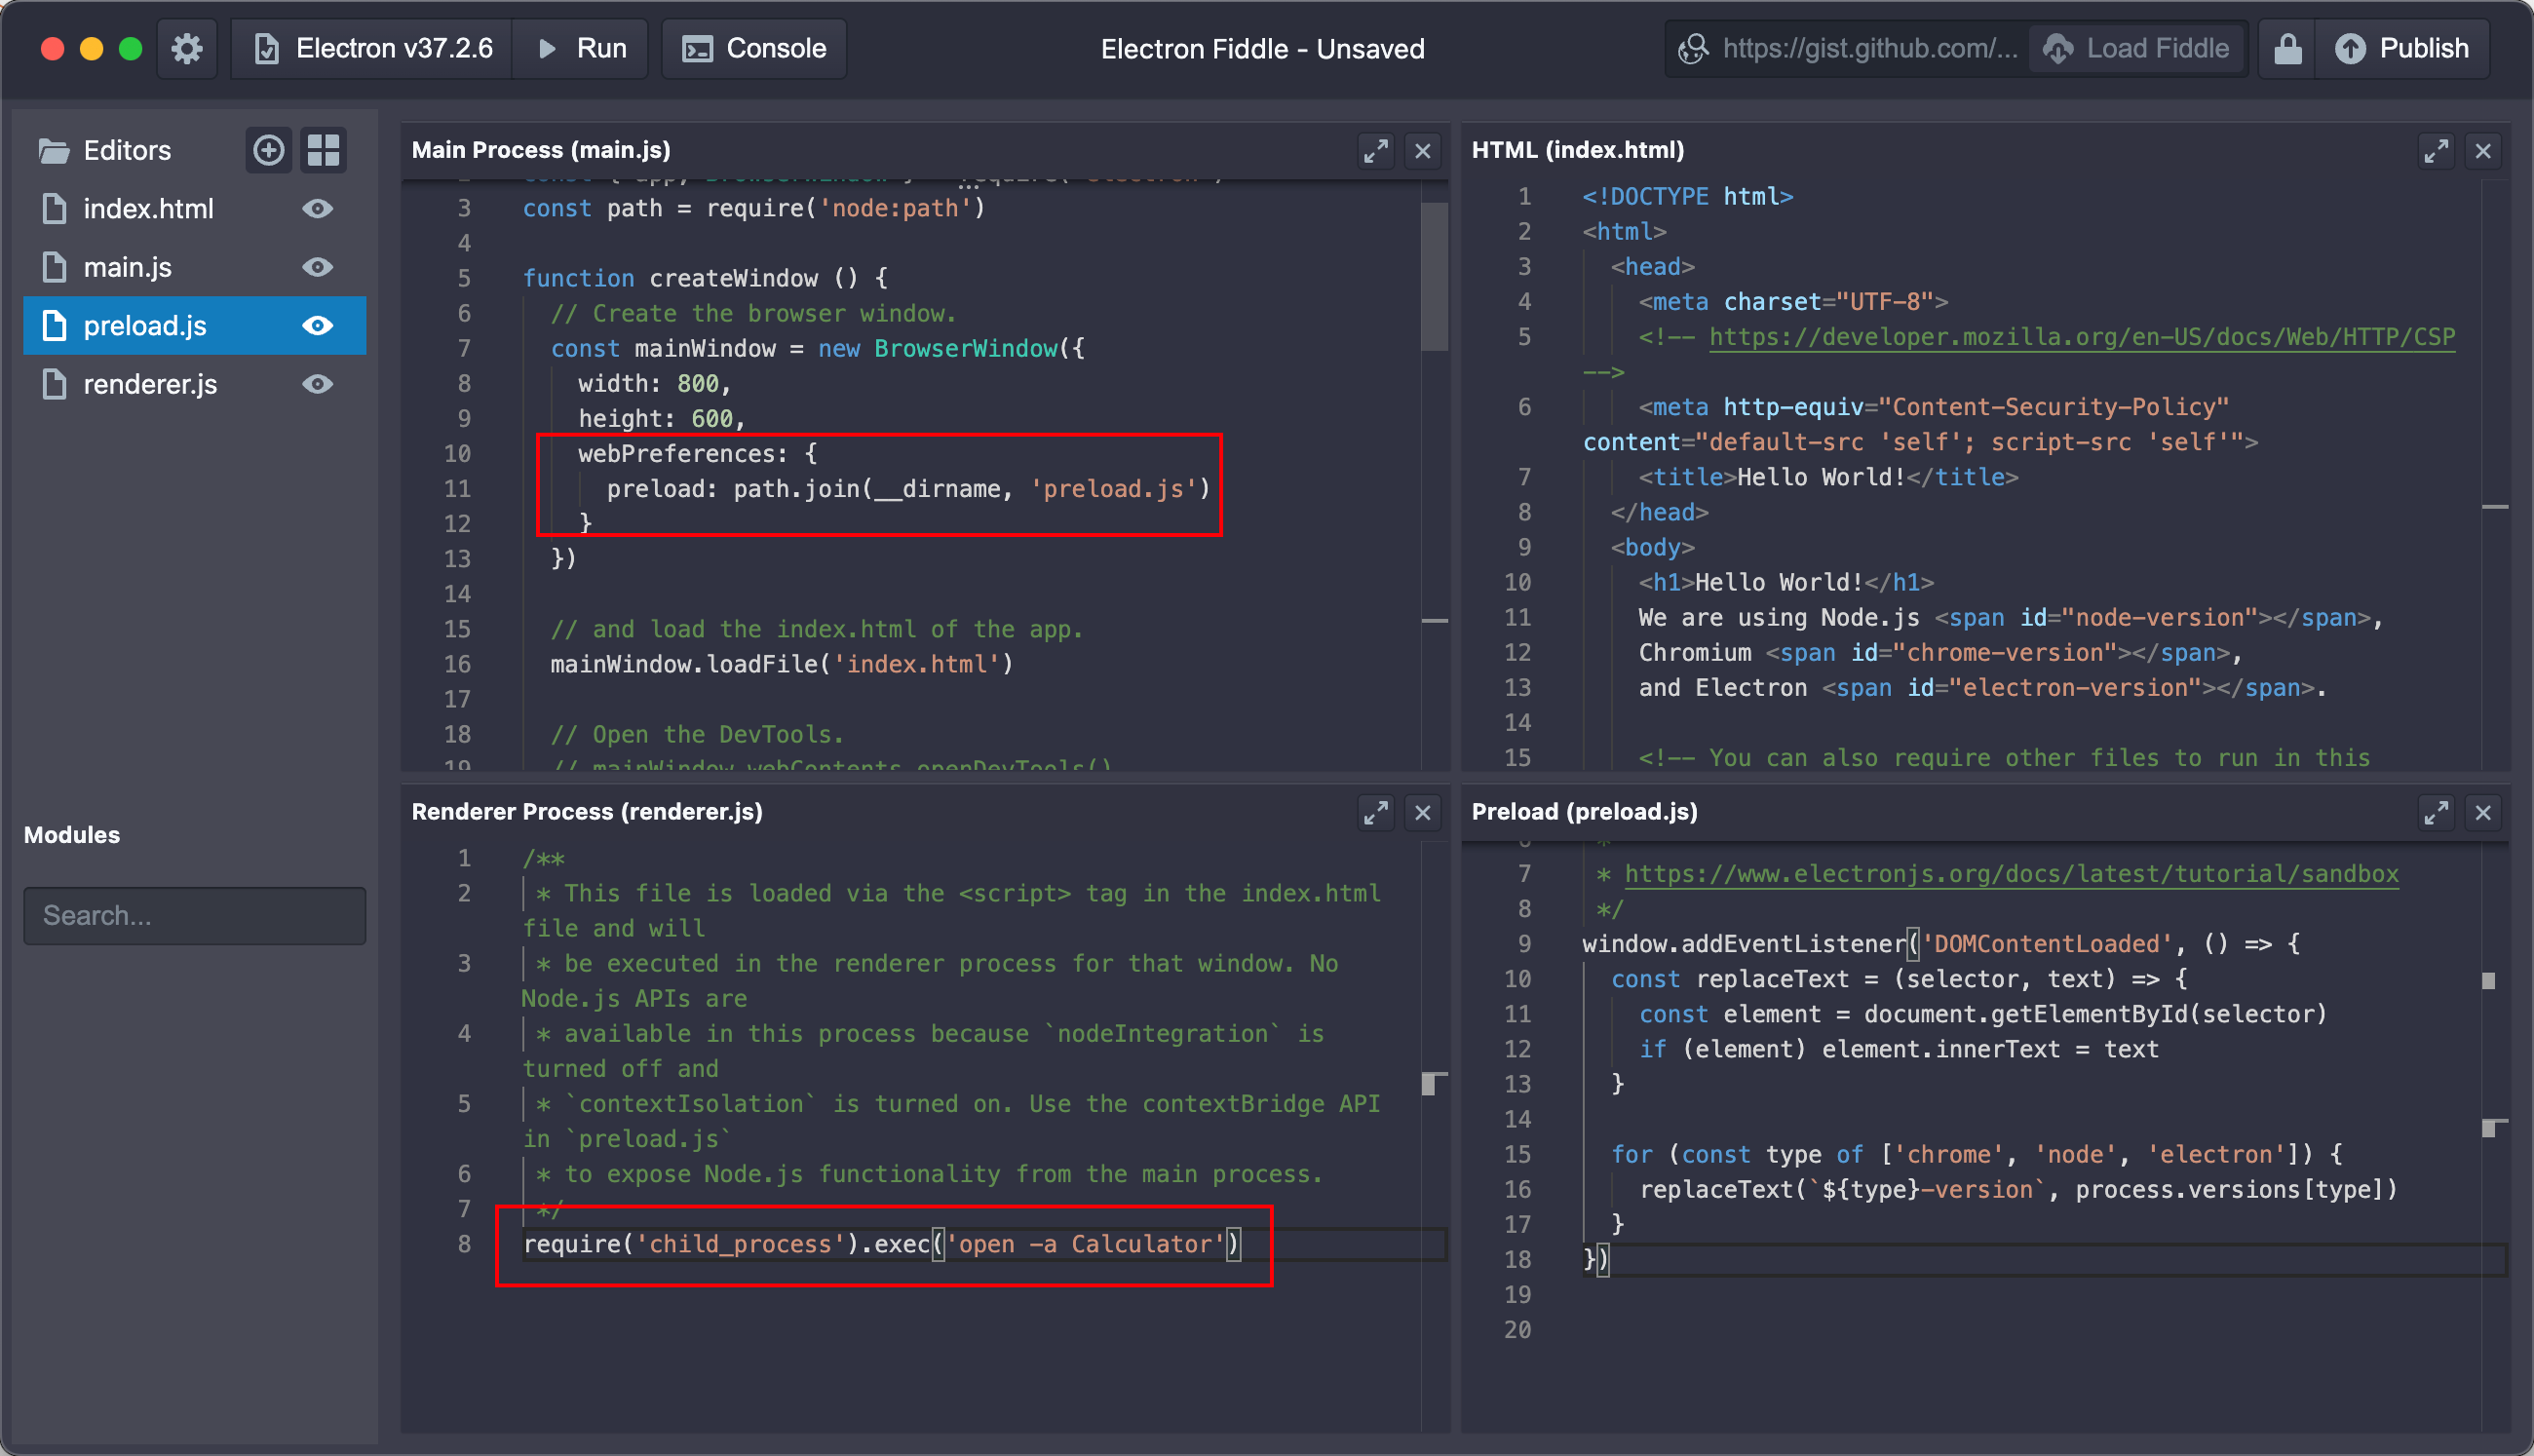2534x1456 pixels.
Task: Click the Modules search field
Action: [195, 915]
